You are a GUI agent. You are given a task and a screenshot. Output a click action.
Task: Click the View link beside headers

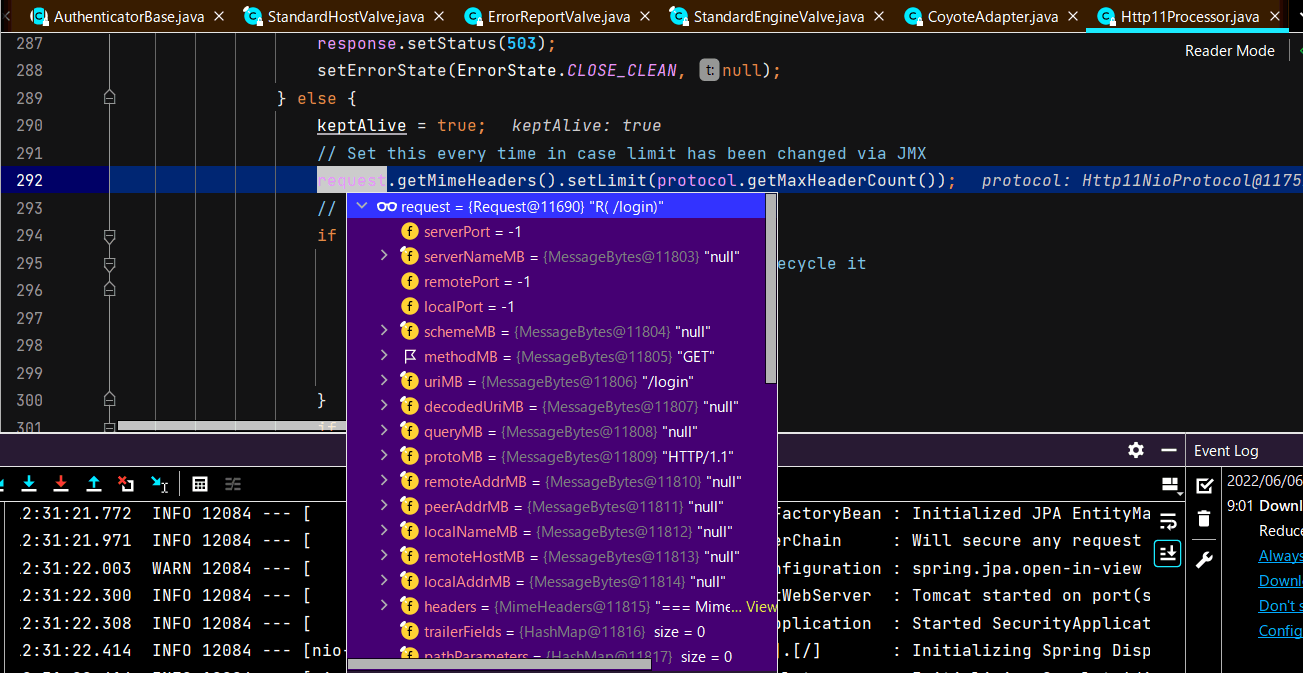coord(761,606)
